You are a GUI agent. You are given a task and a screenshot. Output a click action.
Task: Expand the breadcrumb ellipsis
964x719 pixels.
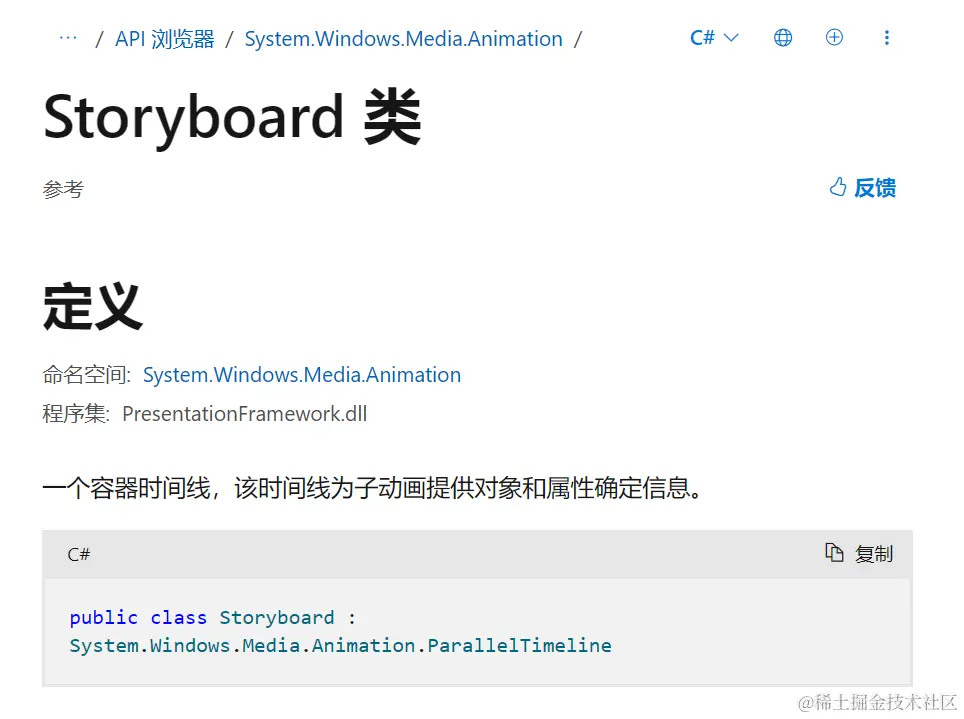[x=68, y=38]
